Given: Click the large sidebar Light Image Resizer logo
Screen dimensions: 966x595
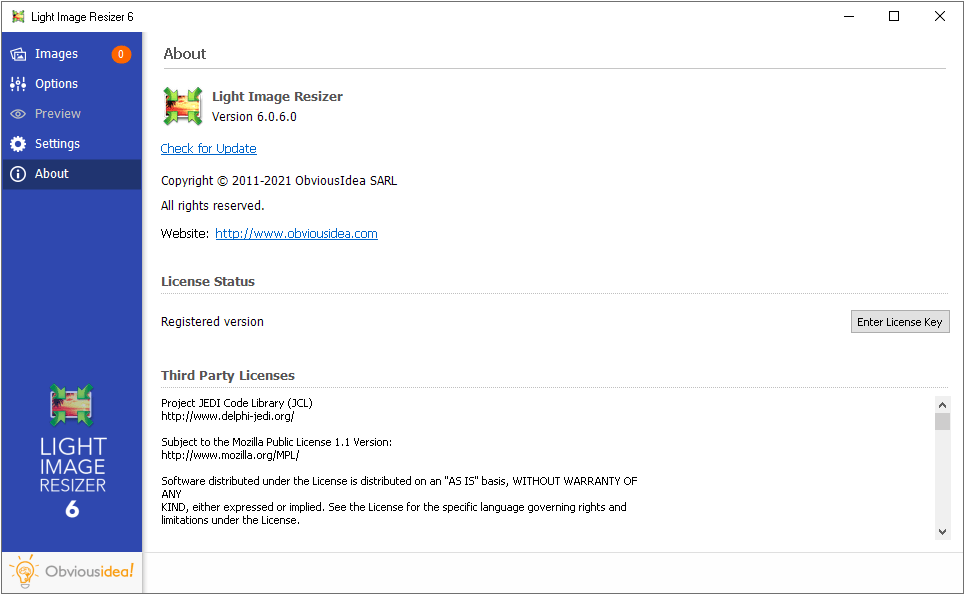Looking at the screenshot, I should pyautogui.click(x=72, y=406).
